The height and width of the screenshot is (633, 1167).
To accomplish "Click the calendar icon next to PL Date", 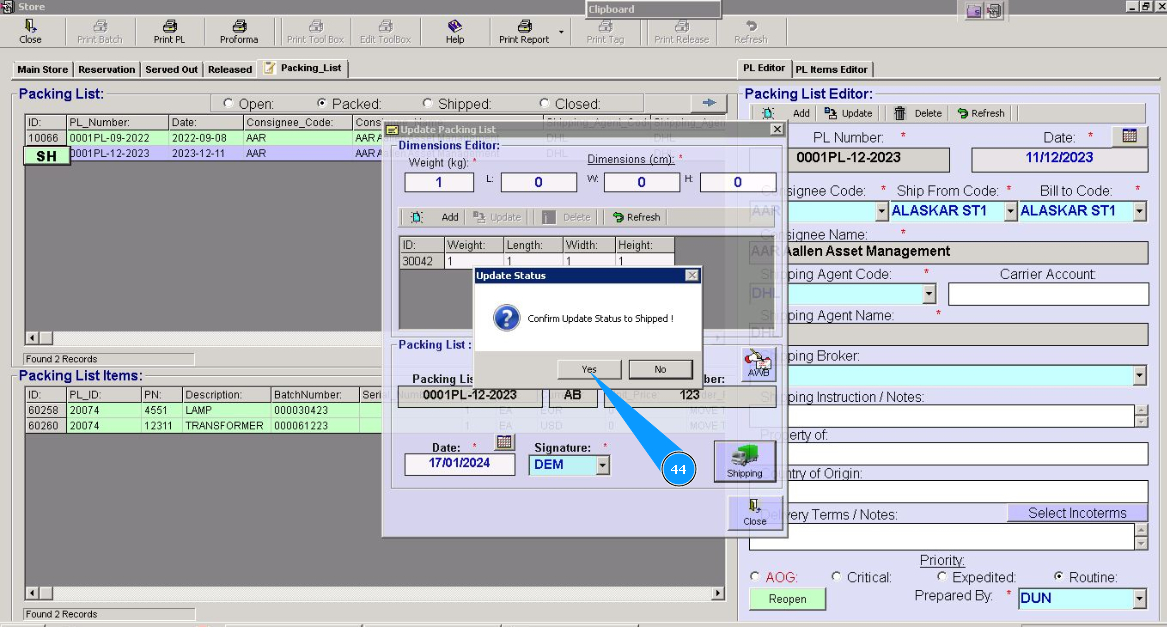I will [1129, 136].
